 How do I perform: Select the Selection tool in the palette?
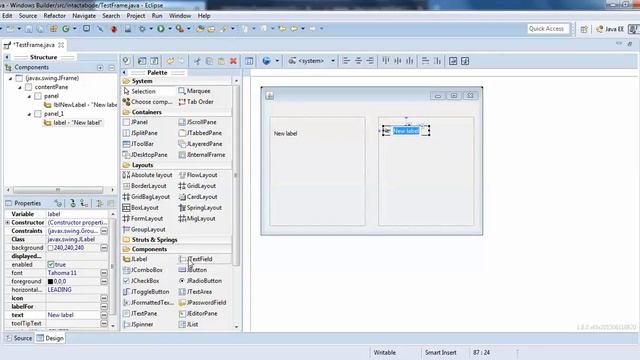point(140,91)
